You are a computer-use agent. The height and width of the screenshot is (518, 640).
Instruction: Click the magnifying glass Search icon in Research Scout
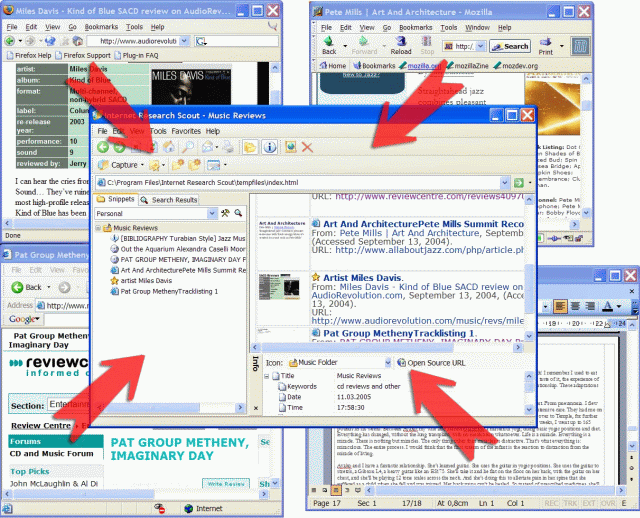(188, 147)
